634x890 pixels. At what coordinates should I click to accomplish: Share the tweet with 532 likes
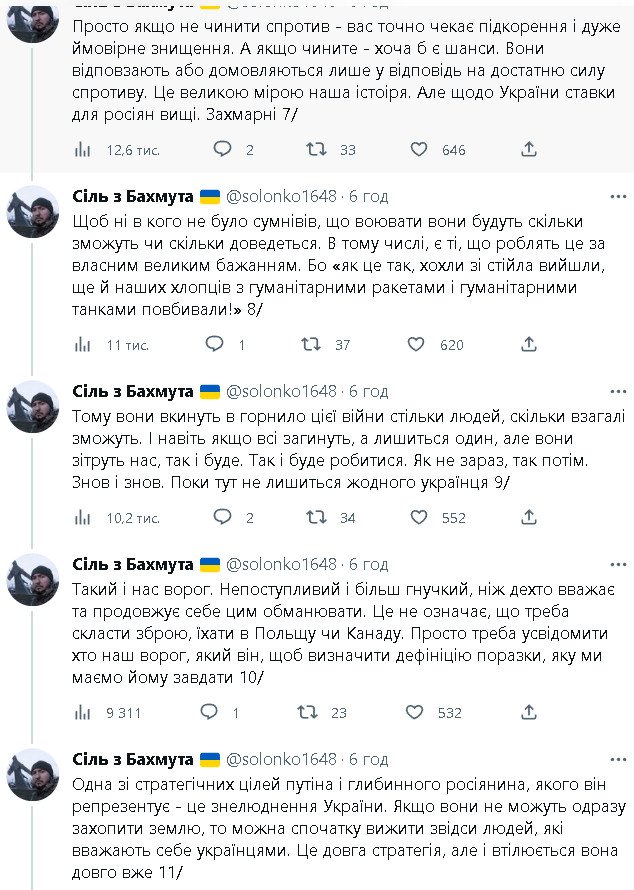pos(529,712)
